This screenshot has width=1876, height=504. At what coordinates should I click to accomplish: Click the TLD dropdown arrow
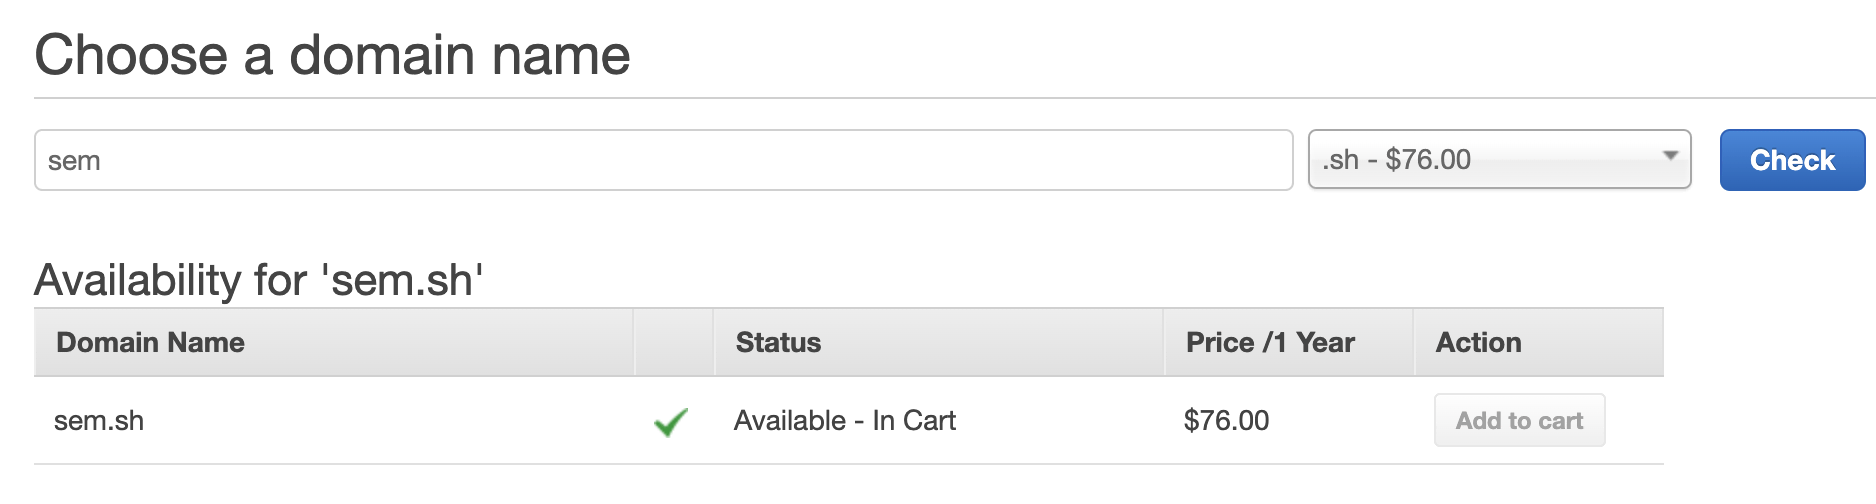pyautogui.click(x=1669, y=156)
